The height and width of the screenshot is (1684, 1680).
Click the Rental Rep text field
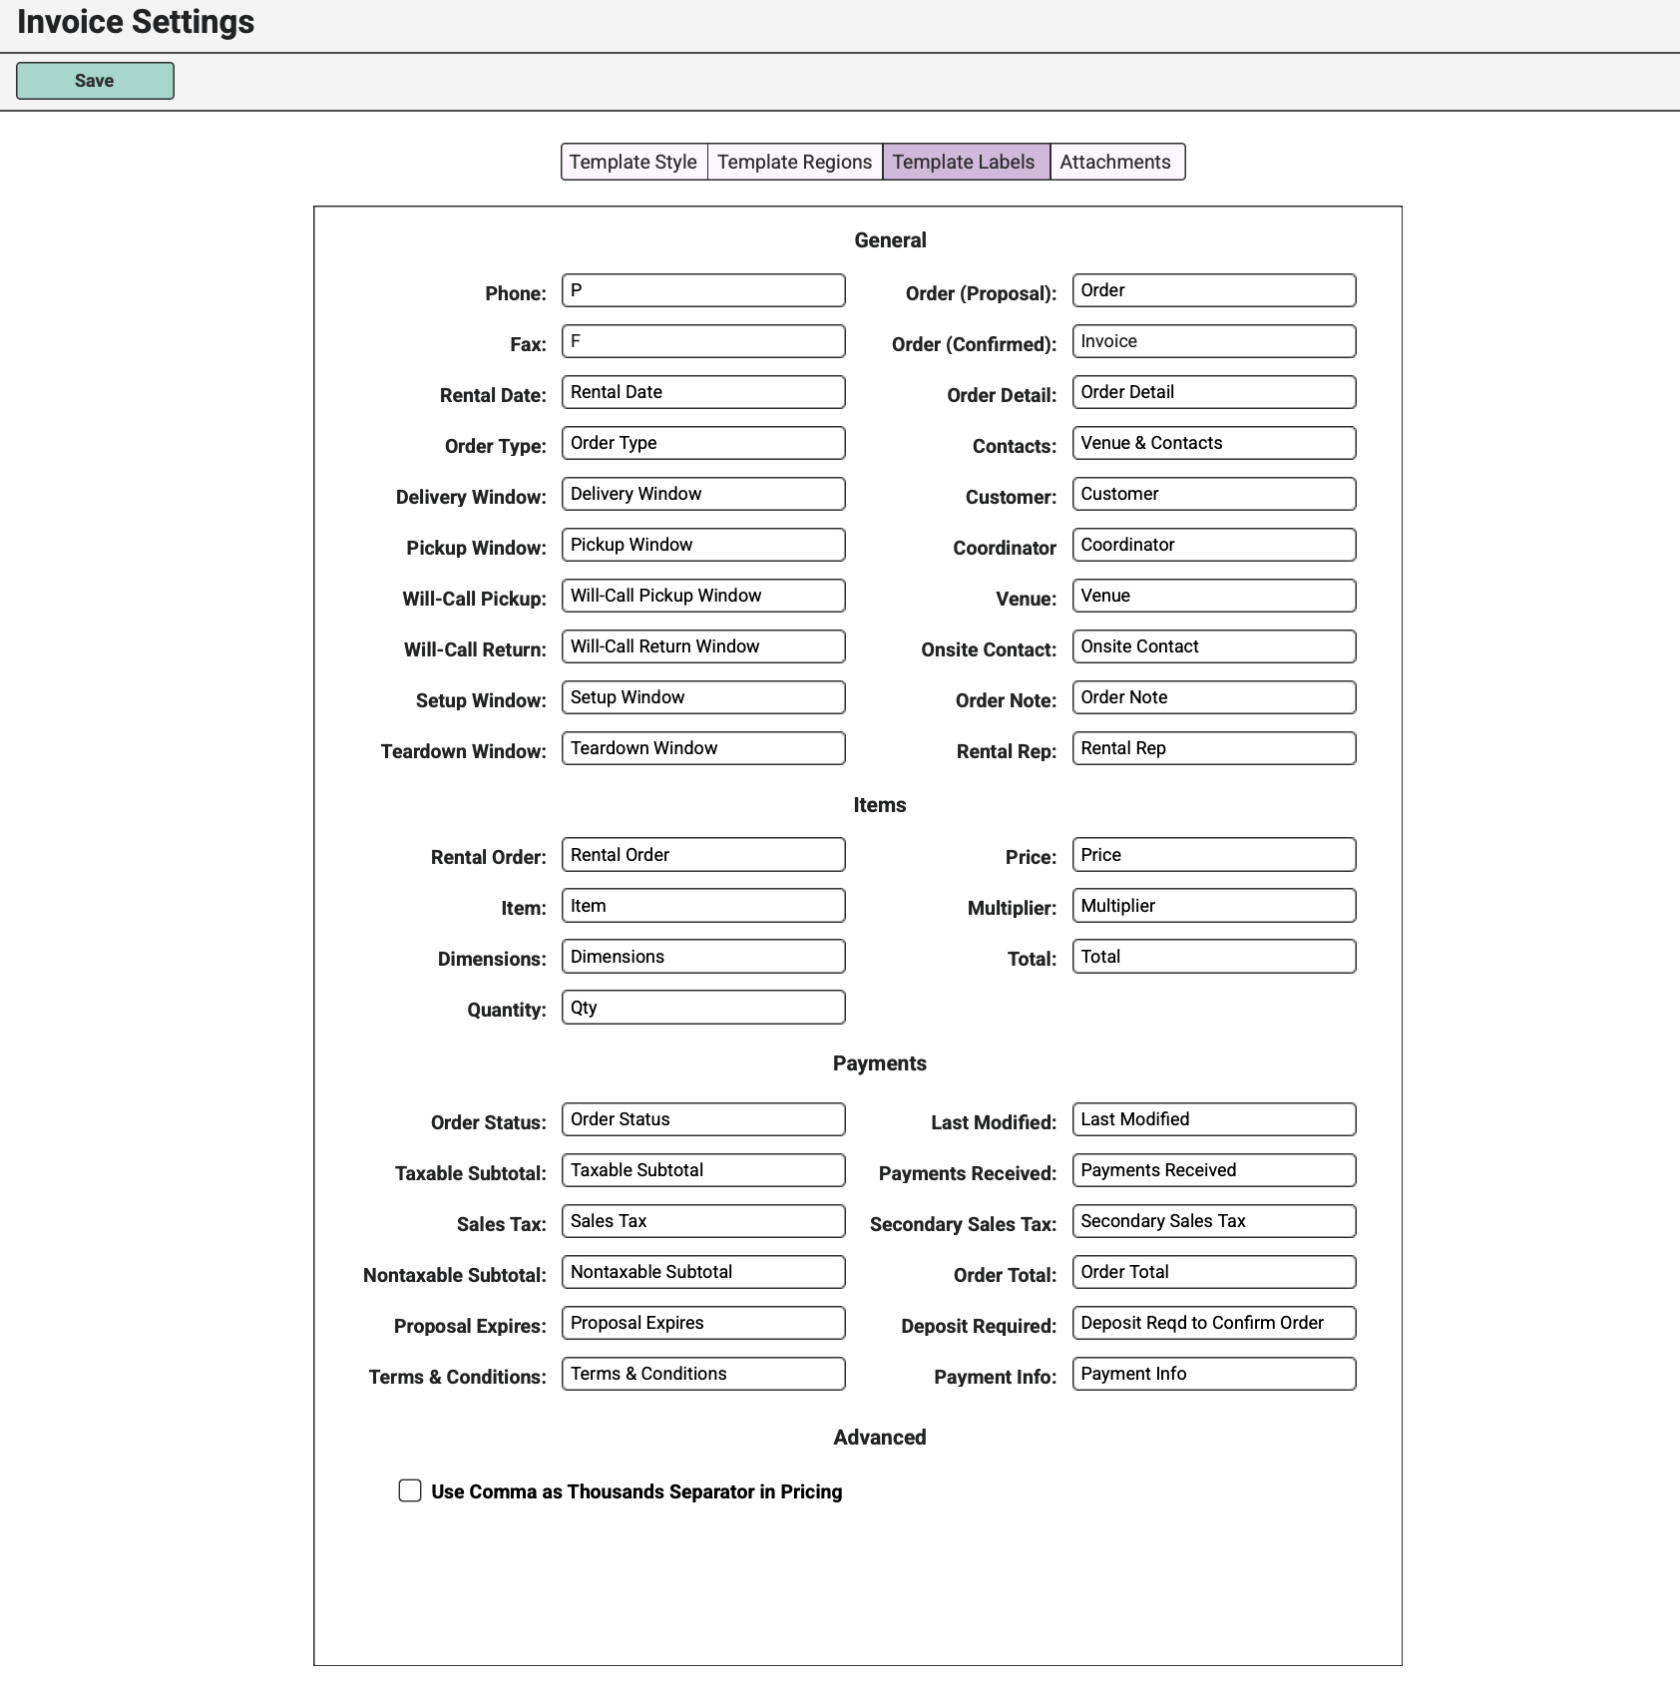tap(1213, 748)
